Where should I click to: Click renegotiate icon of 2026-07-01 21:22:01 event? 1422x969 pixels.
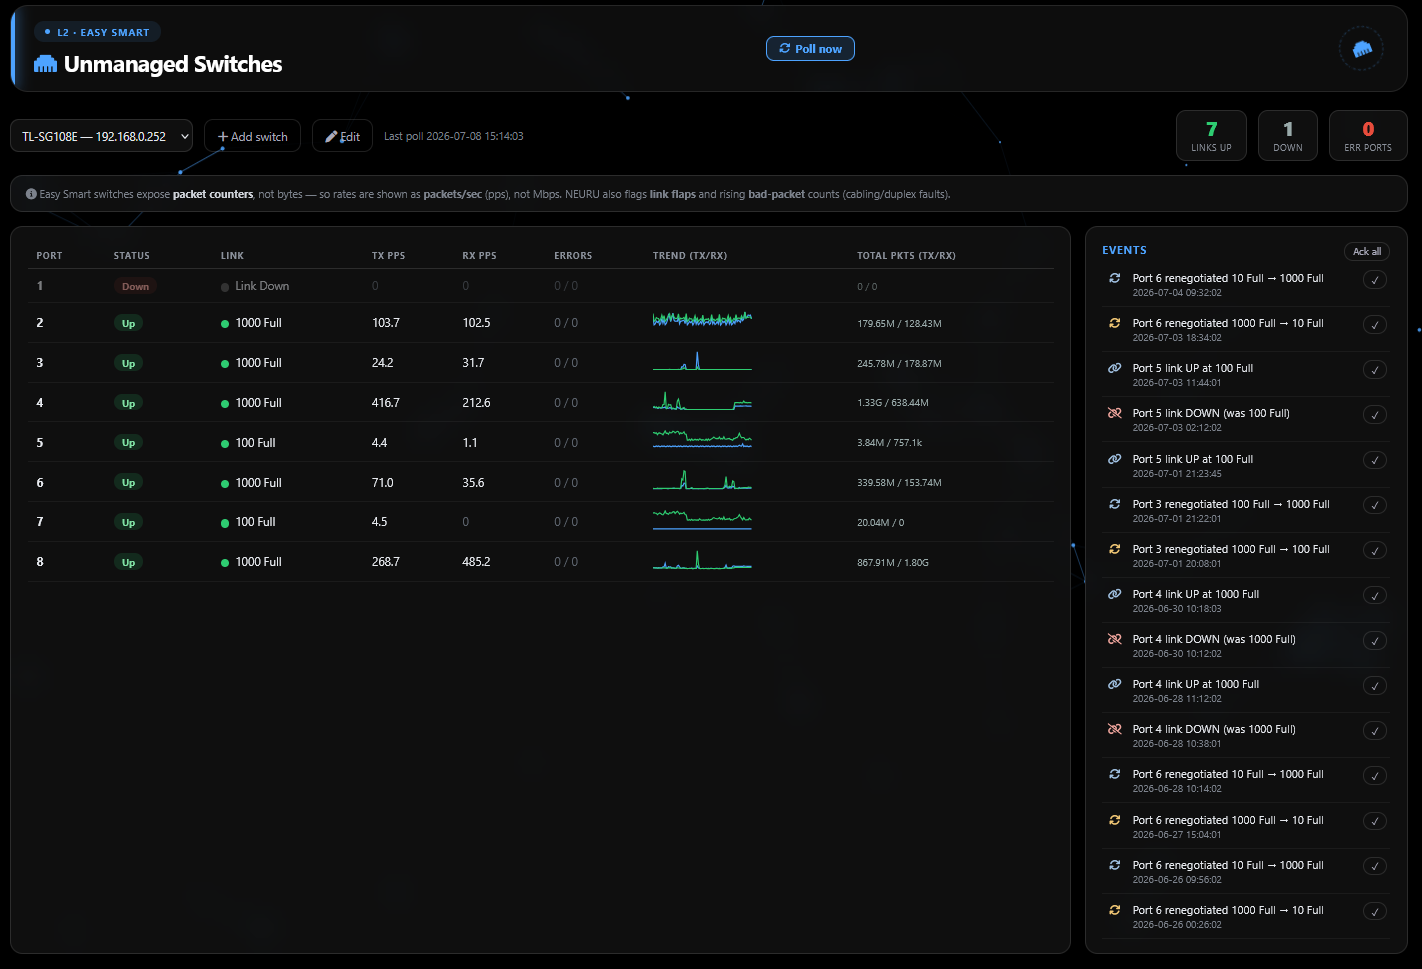1114,504
